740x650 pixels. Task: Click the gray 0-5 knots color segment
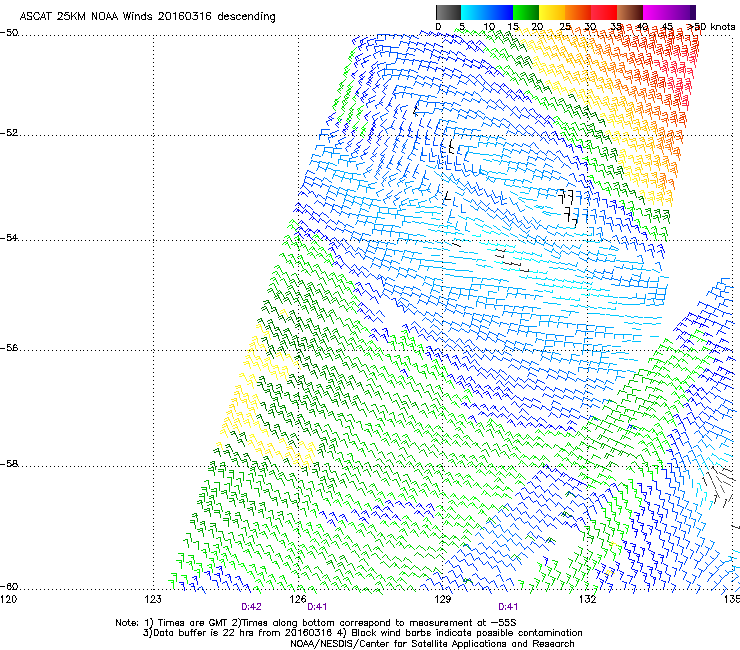coord(448,12)
